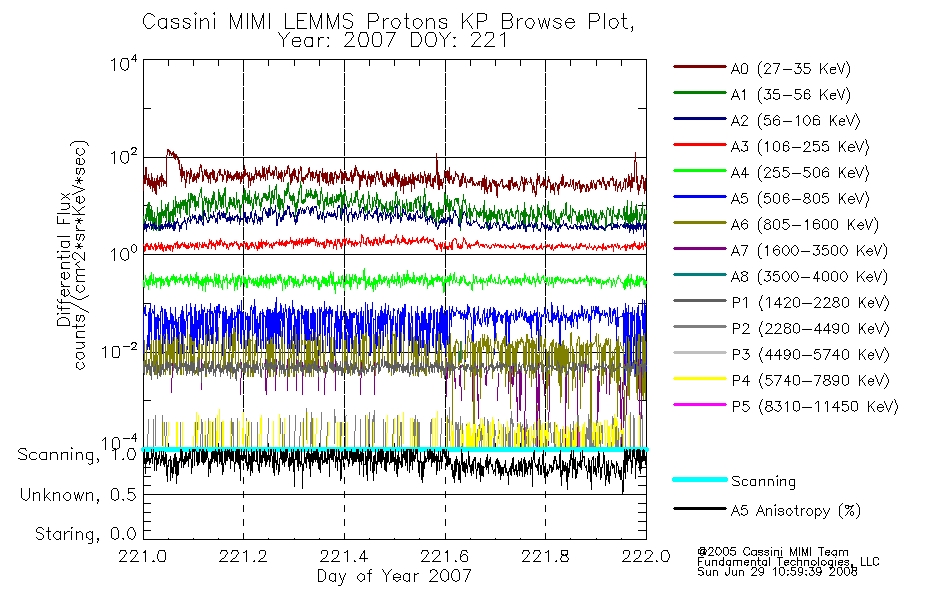Click the black A5 Anisotropy legend line
Screen dimensions: 950x600
[x=699, y=509]
